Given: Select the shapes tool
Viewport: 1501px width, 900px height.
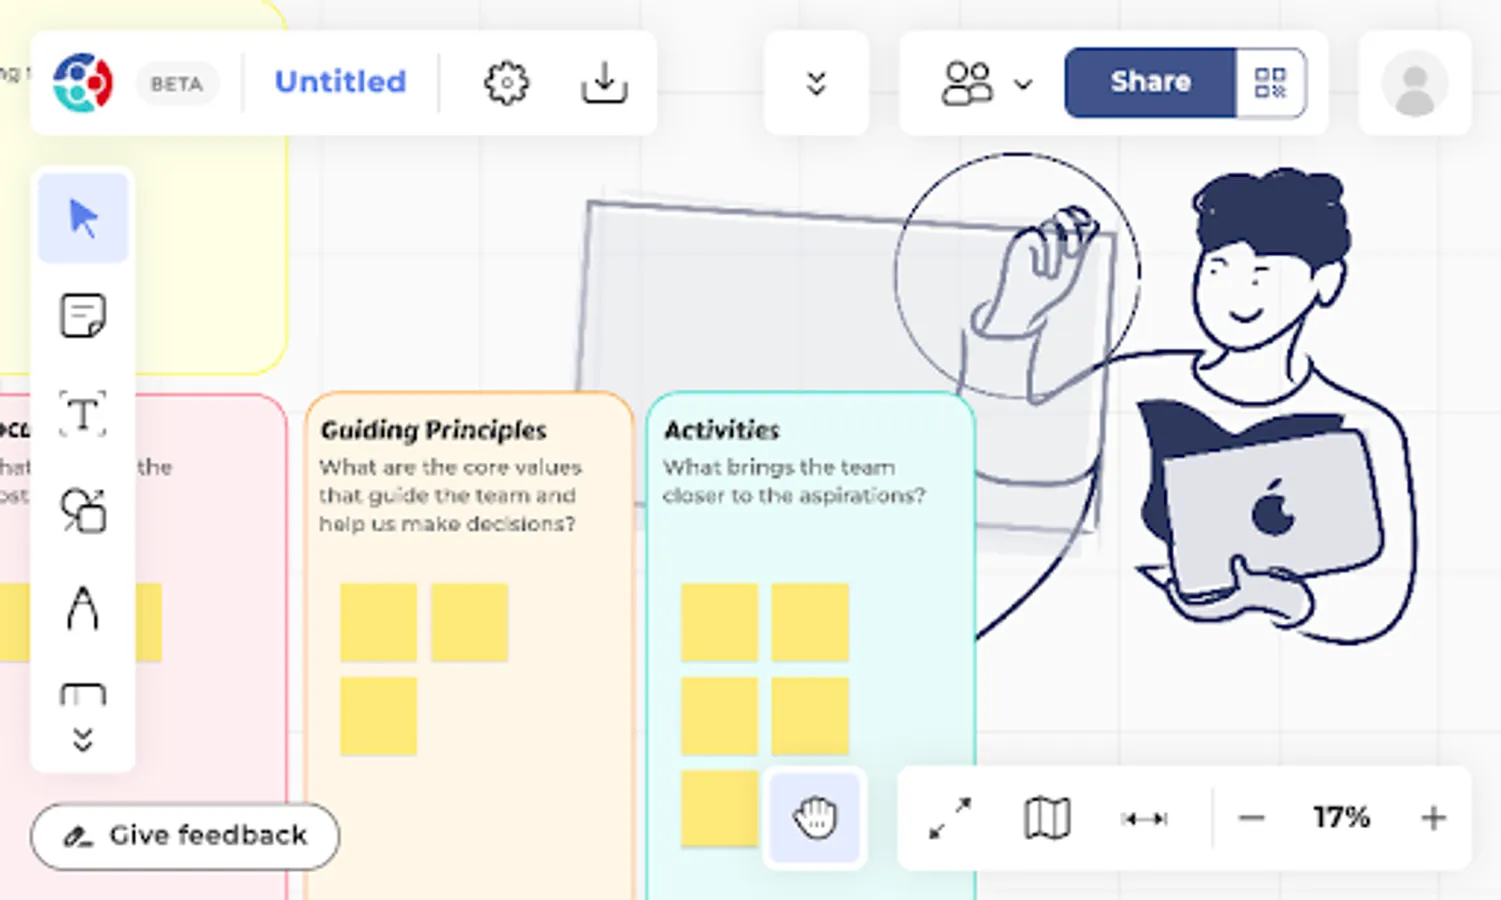Looking at the screenshot, I should [83, 510].
